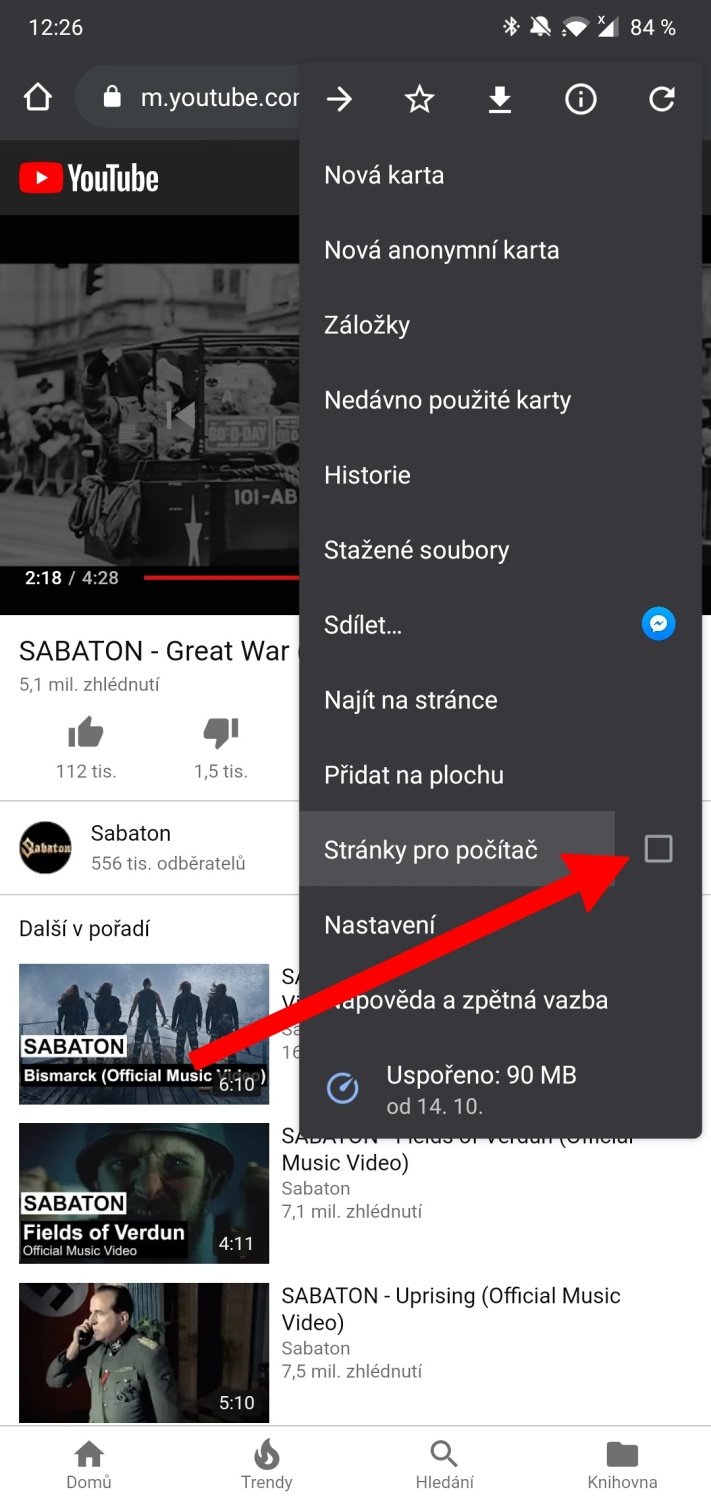Tap the browser home icon
711x1500 pixels.
[38, 98]
